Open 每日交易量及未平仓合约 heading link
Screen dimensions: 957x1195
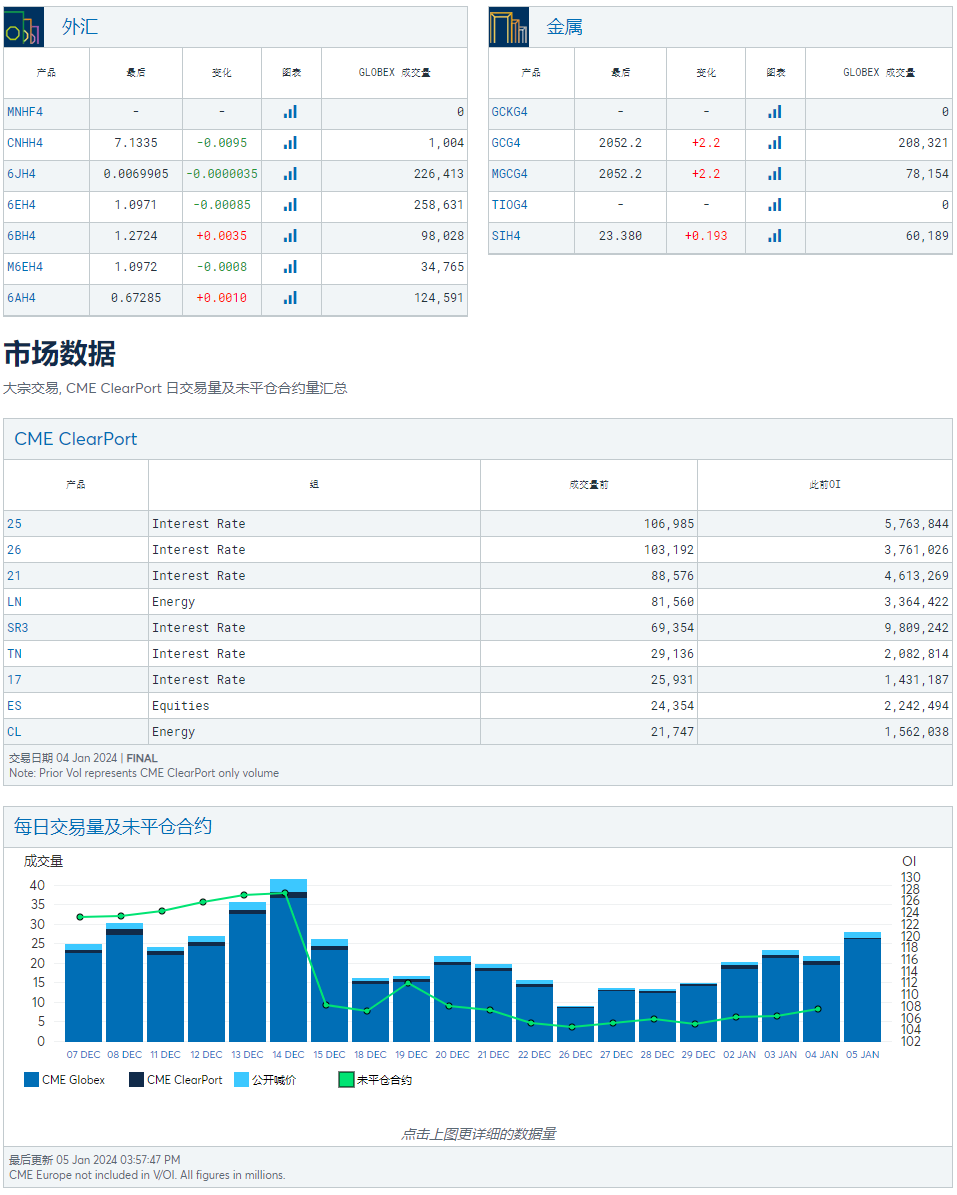coord(113,827)
